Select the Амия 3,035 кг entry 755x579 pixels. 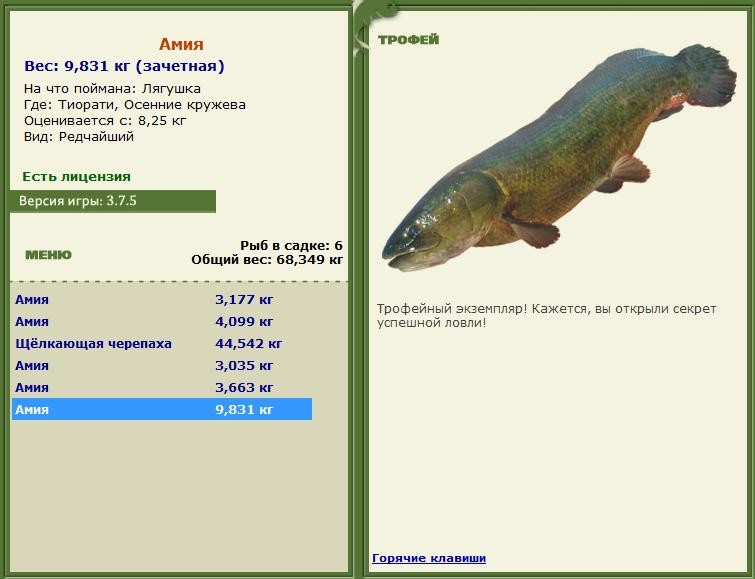pyautogui.click(x=162, y=366)
